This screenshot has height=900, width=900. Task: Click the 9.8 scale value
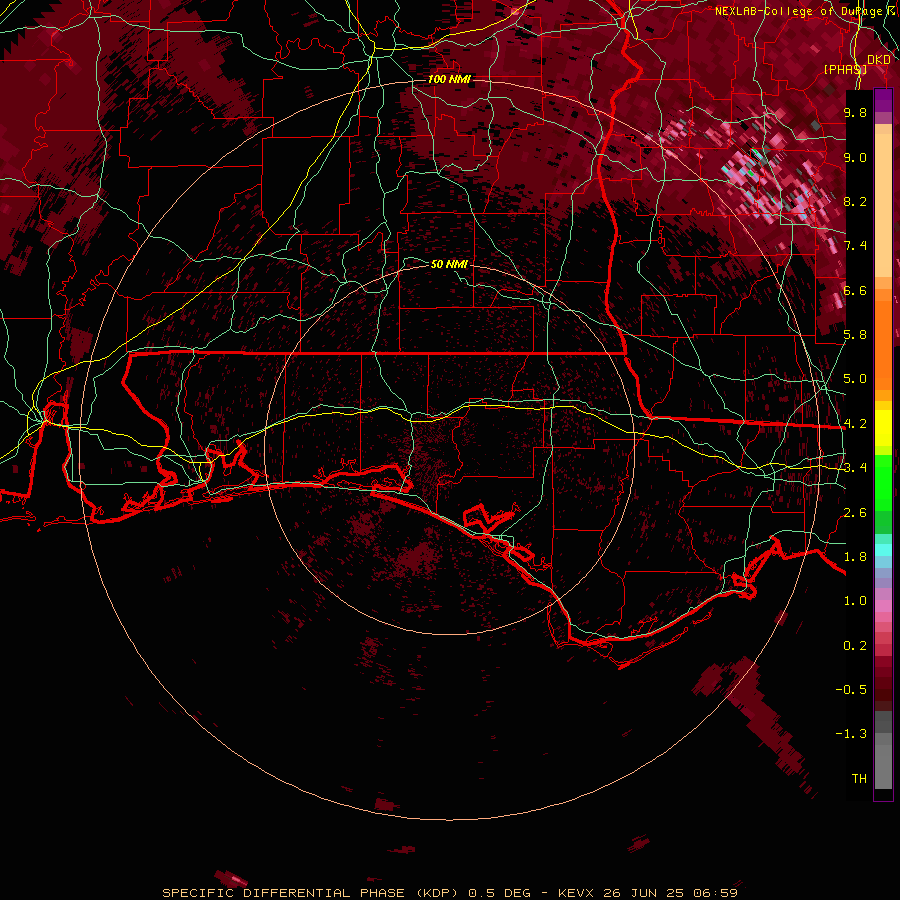[x=855, y=112]
